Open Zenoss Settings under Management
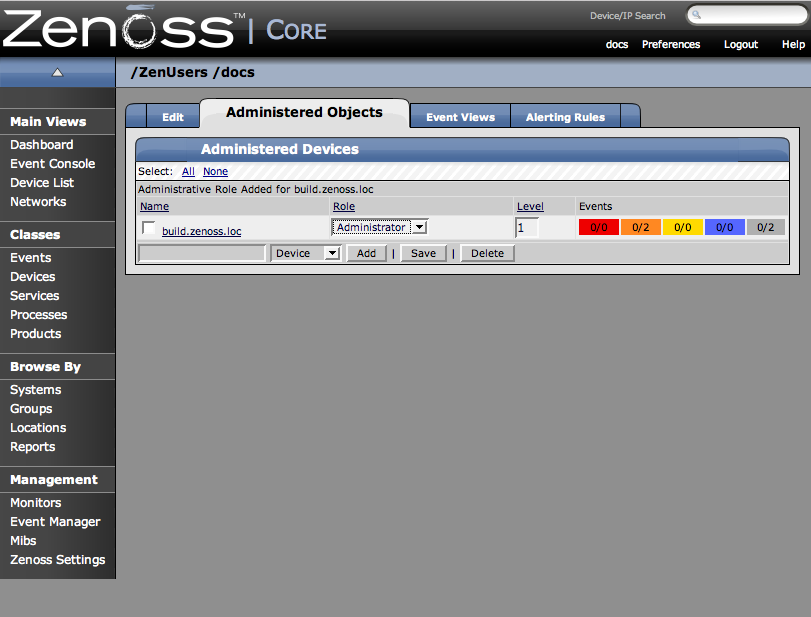811x617 pixels. (57, 560)
